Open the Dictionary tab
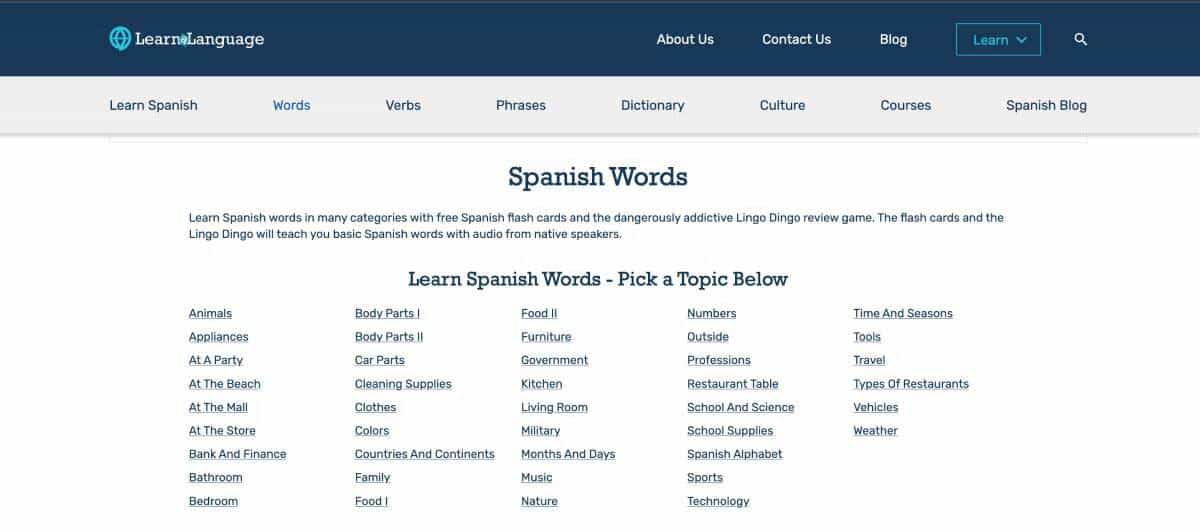Screen dimensions: 1200x531 pyautogui.click(x=652, y=105)
